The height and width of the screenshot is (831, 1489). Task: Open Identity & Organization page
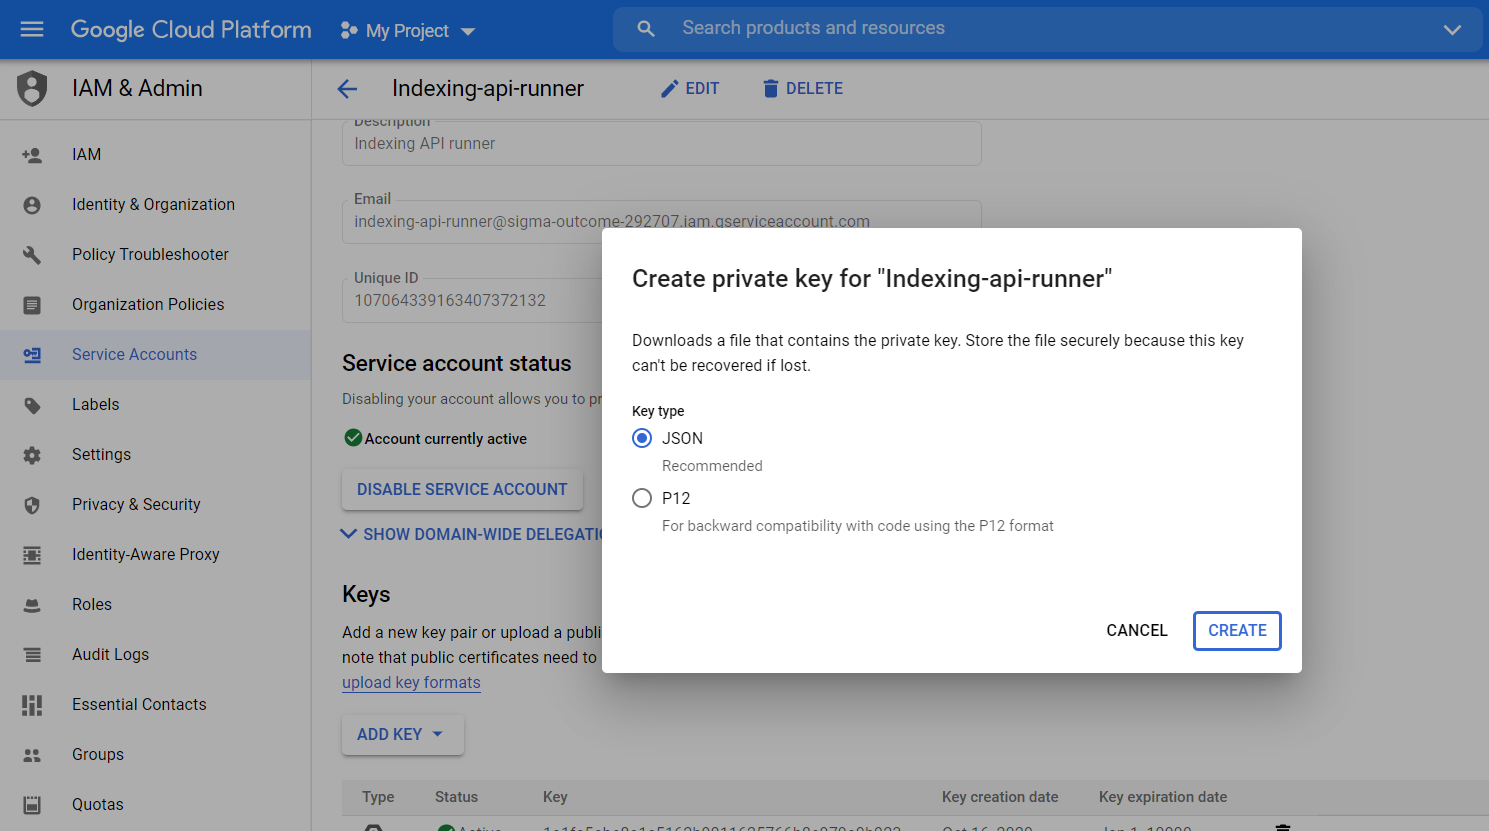(153, 204)
